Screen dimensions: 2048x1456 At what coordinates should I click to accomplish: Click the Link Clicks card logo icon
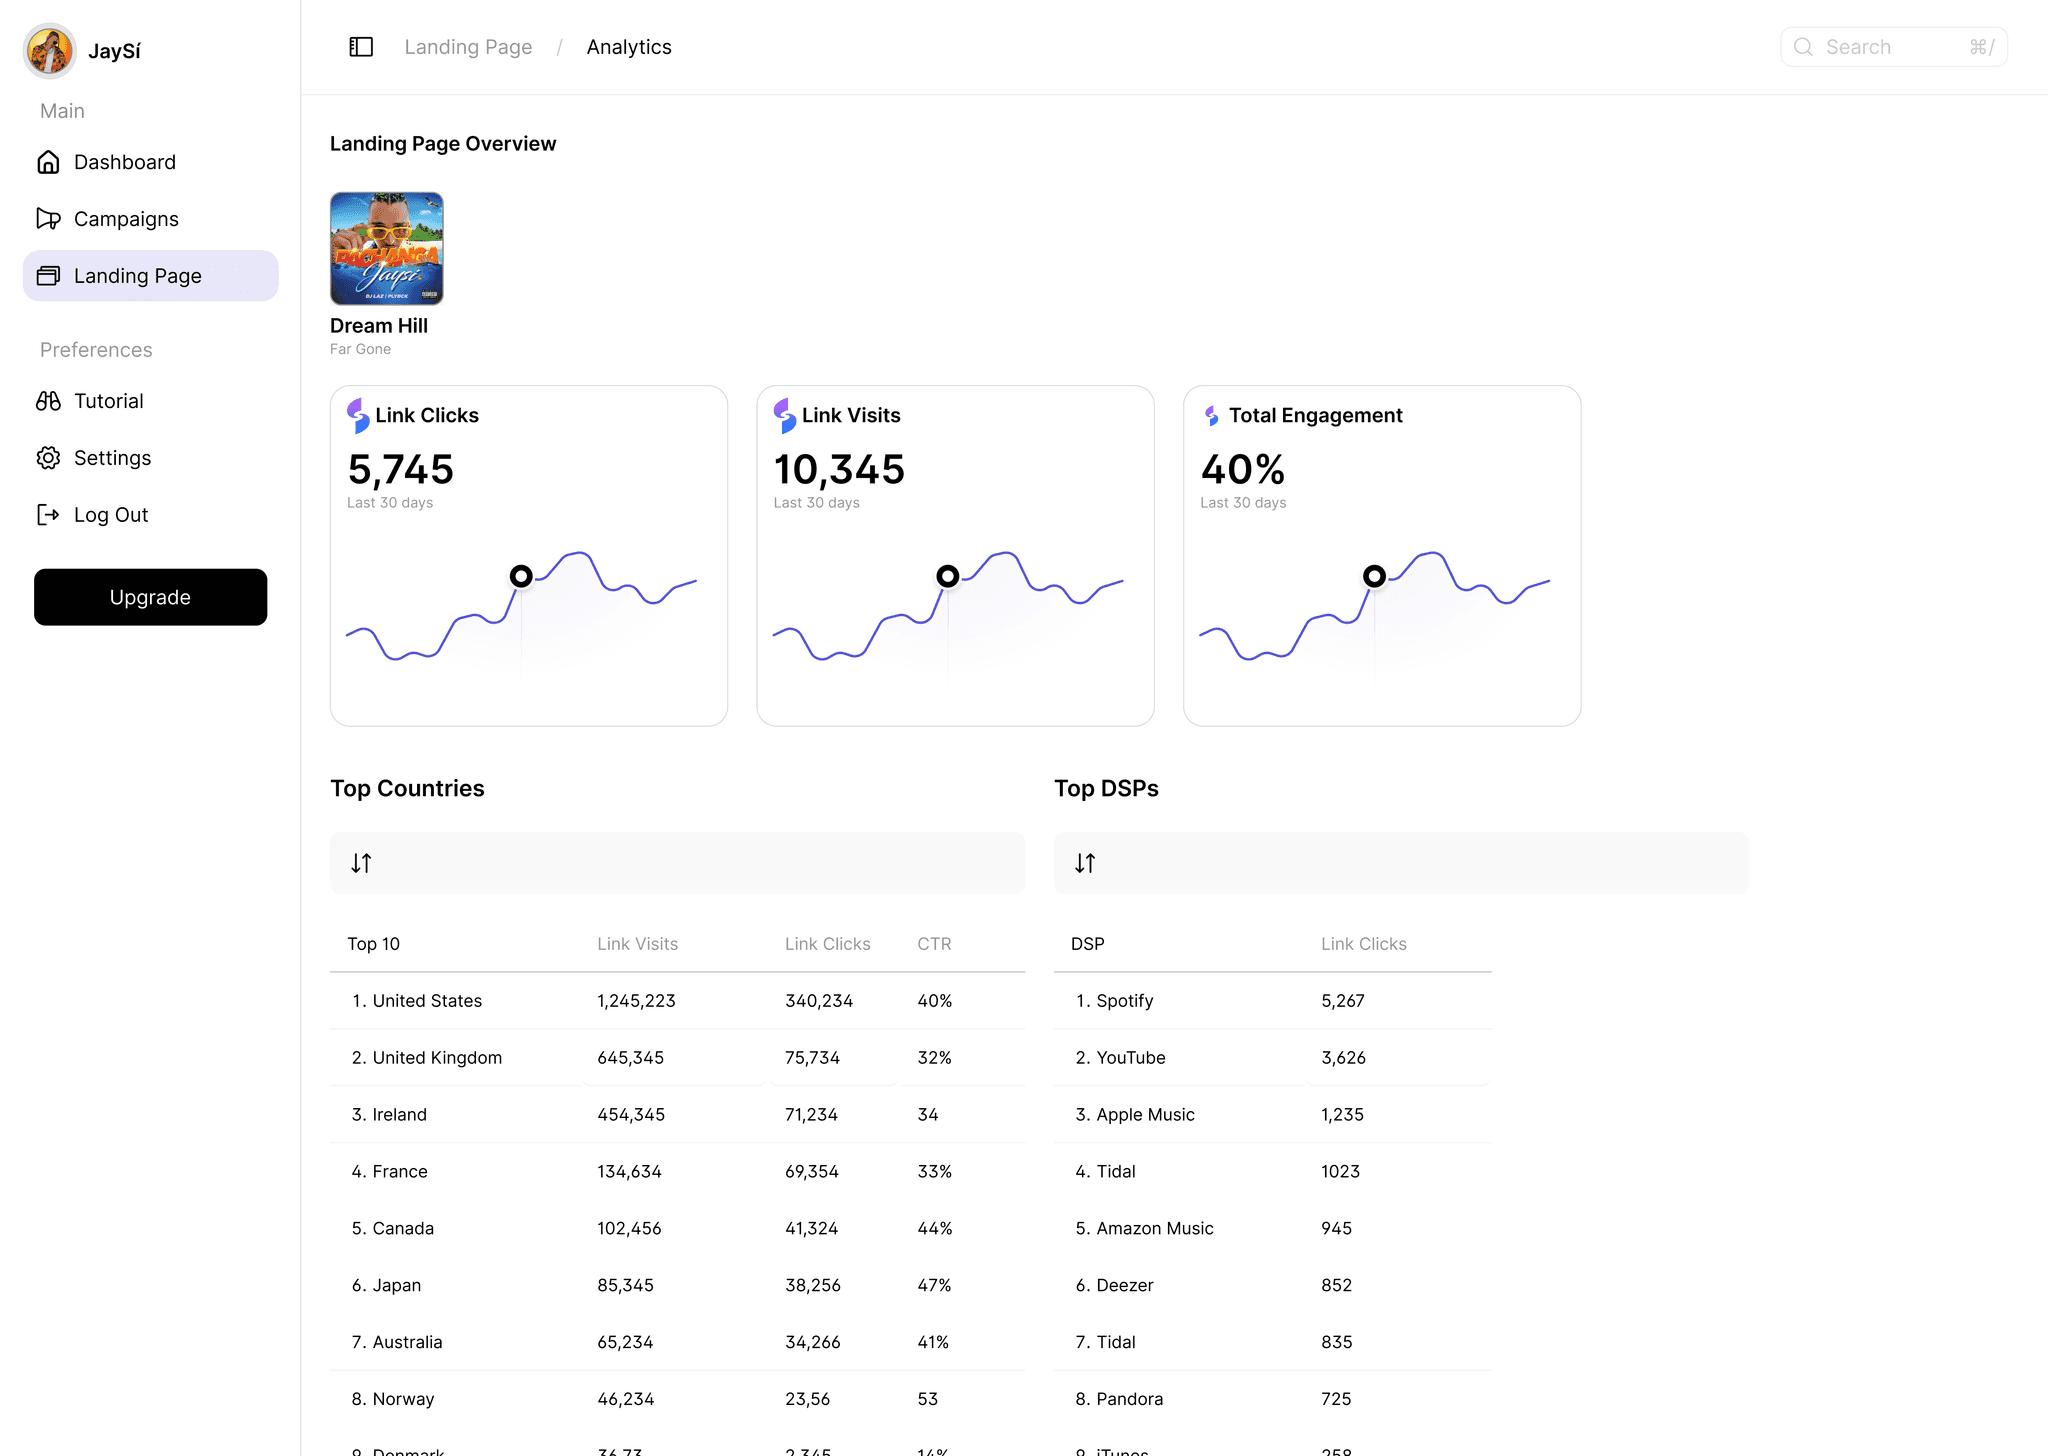pyautogui.click(x=358, y=415)
